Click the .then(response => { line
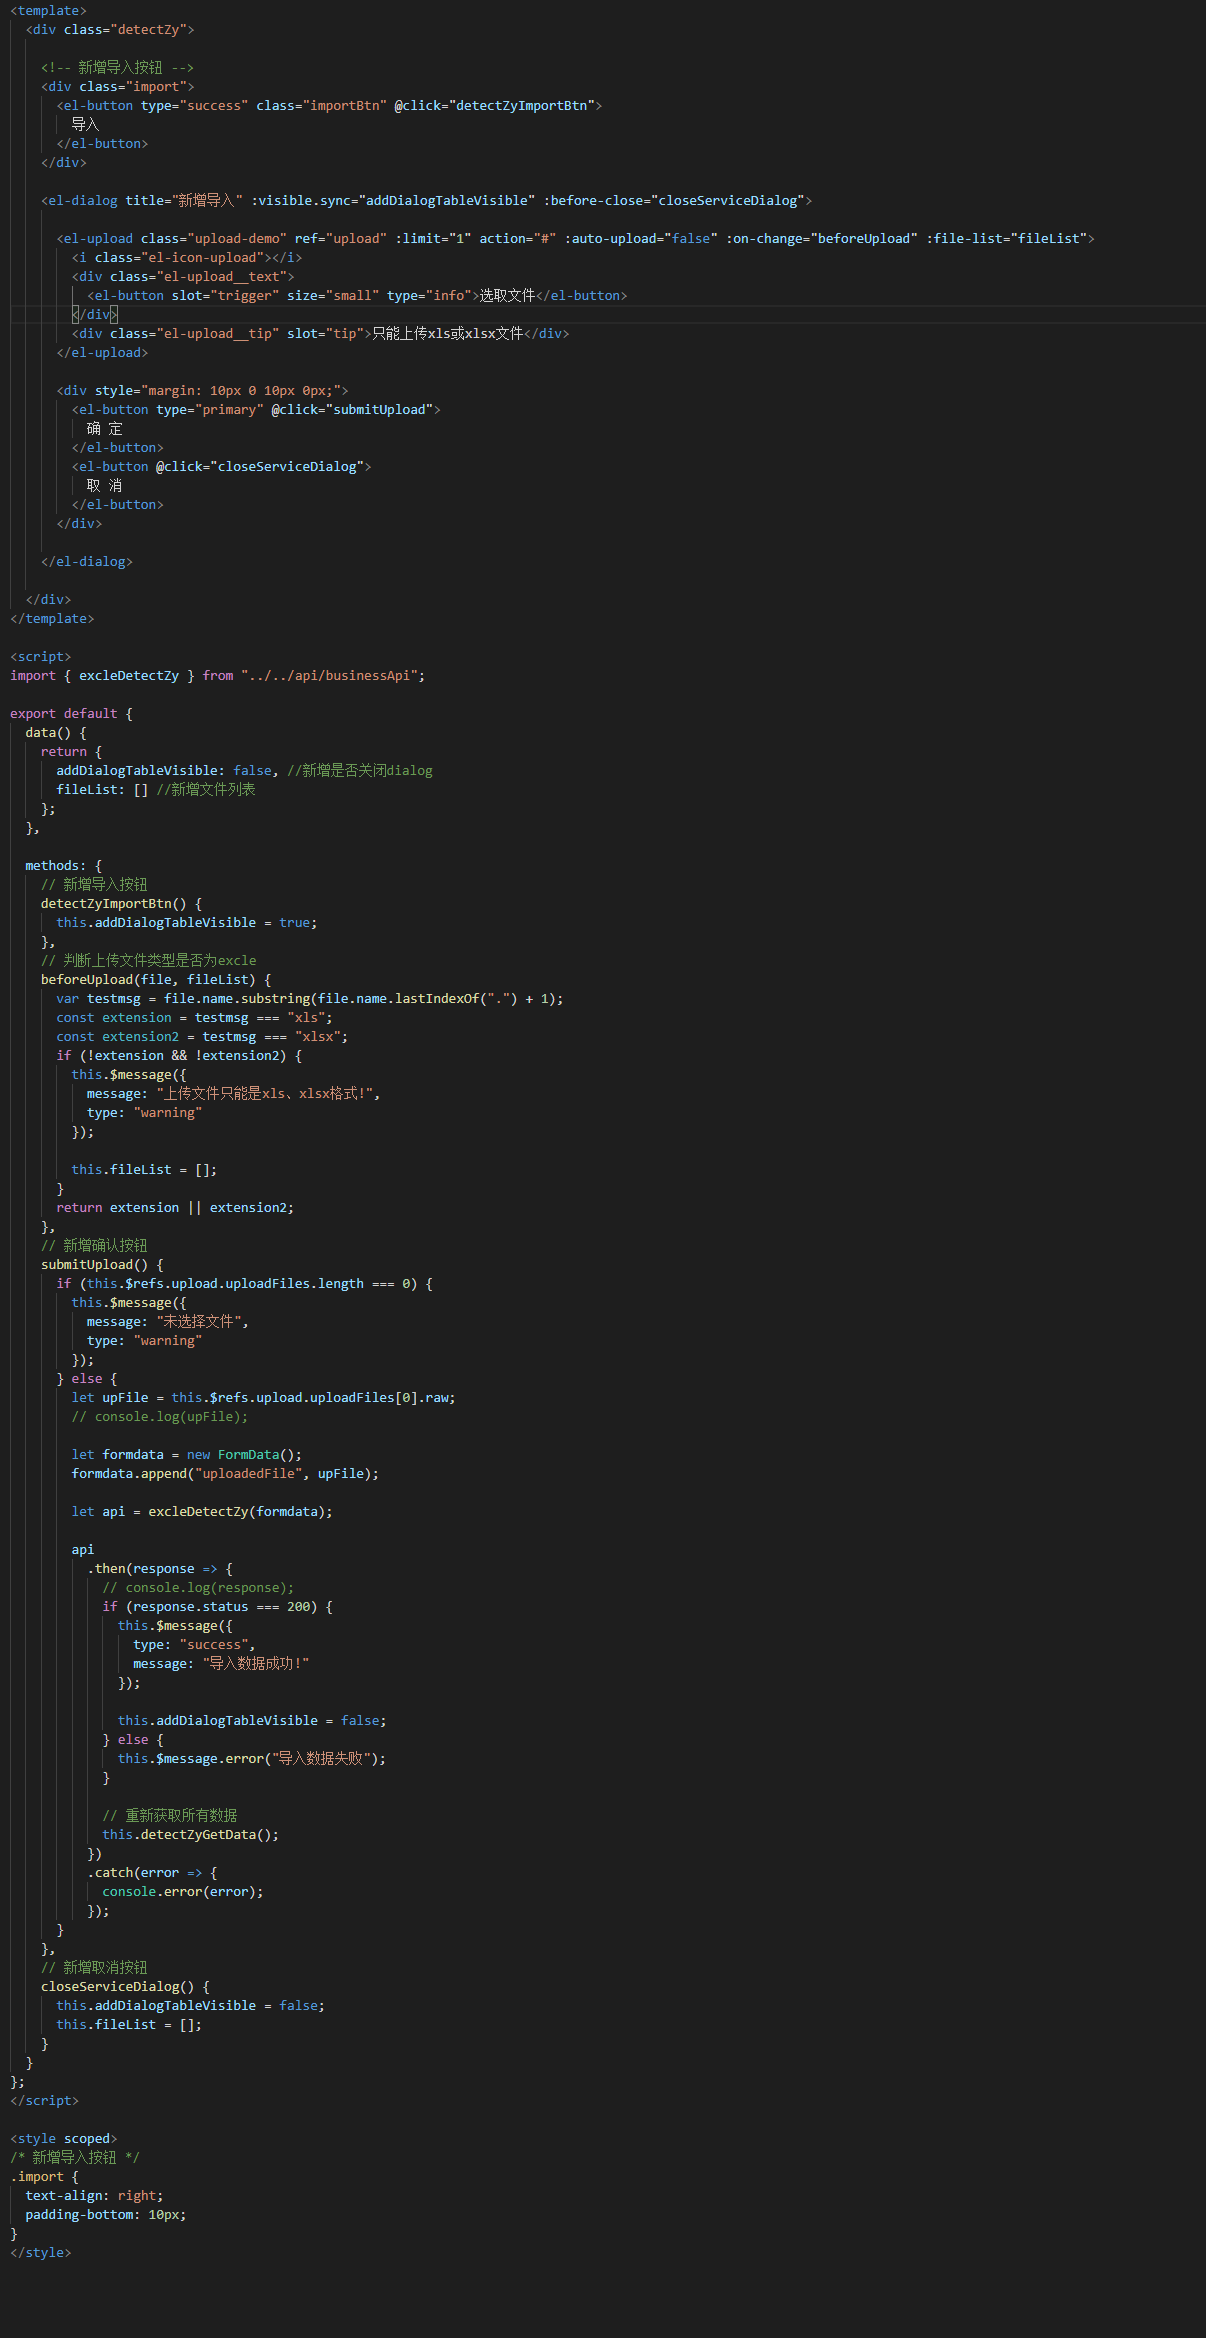1206x2338 pixels. point(160,1568)
